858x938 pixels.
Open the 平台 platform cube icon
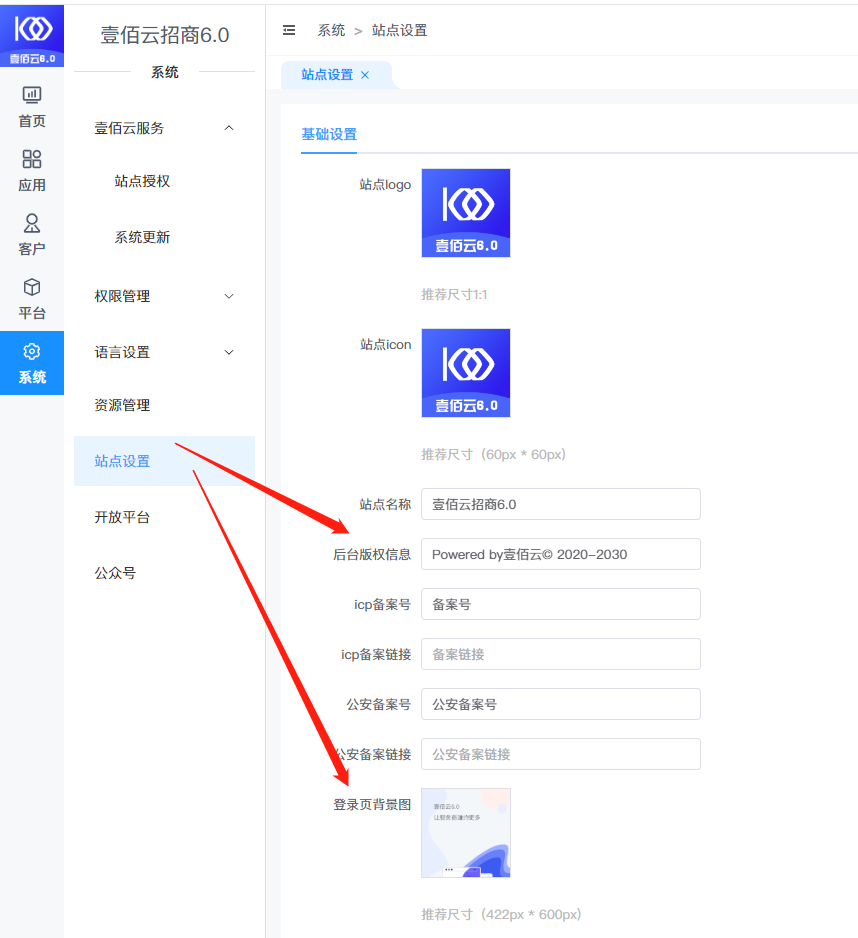(32, 288)
